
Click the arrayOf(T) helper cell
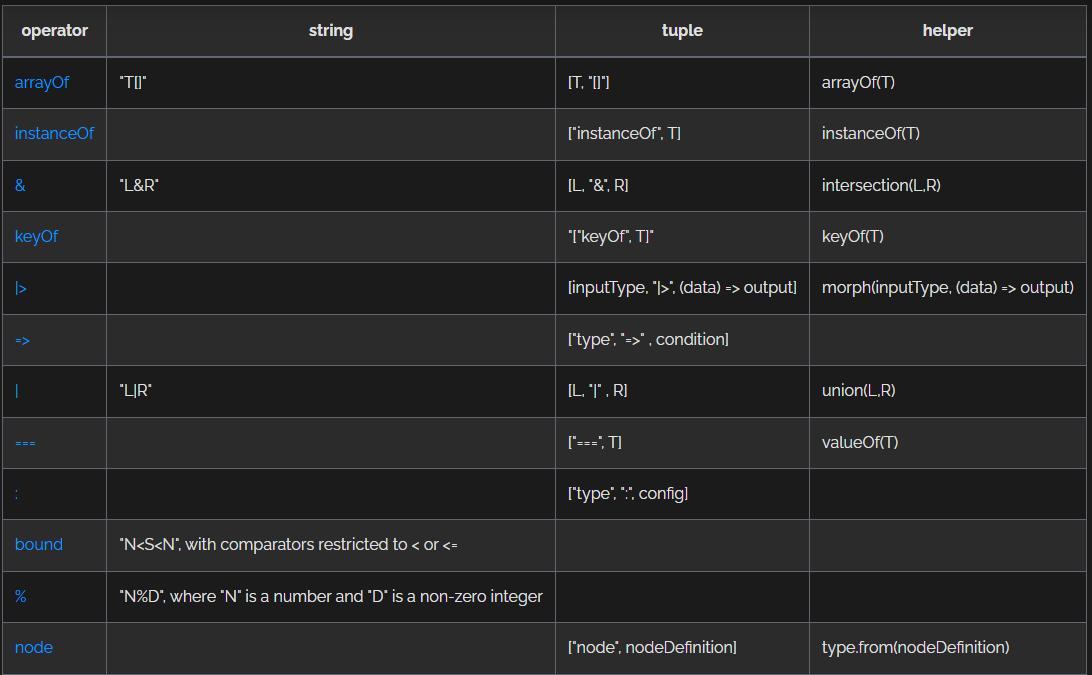coord(858,82)
